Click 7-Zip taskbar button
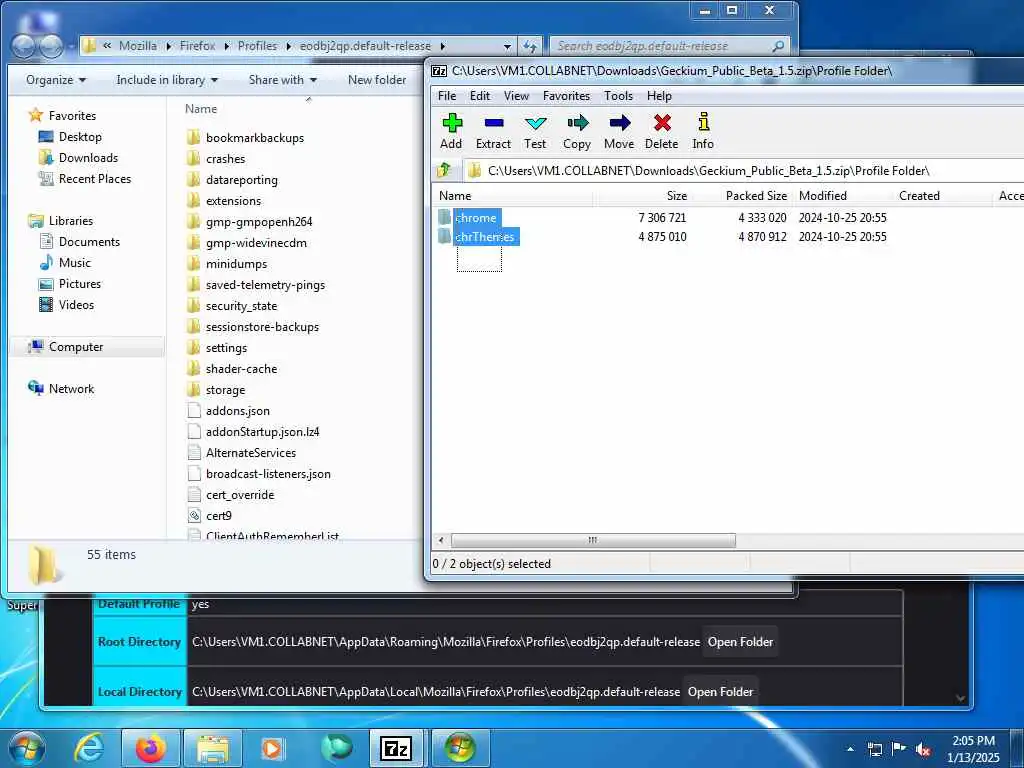Viewport: 1024px width, 768px height. (x=396, y=748)
